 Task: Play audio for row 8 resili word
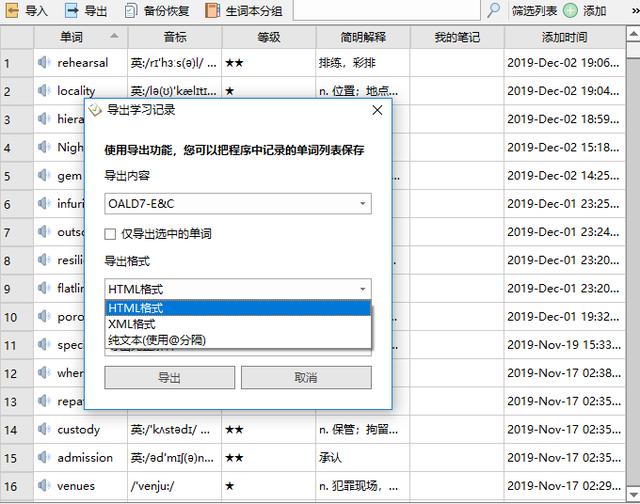[43, 260]
